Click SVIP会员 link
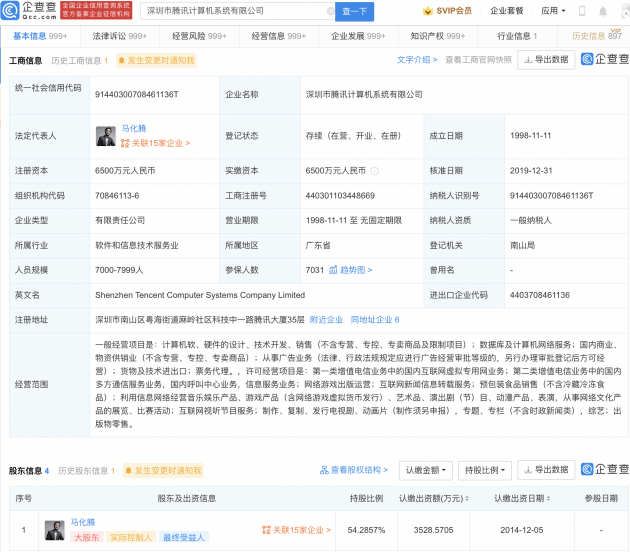The width and height of the screenshot is (630, 552). pyautogui.click(x=454, y=11)
